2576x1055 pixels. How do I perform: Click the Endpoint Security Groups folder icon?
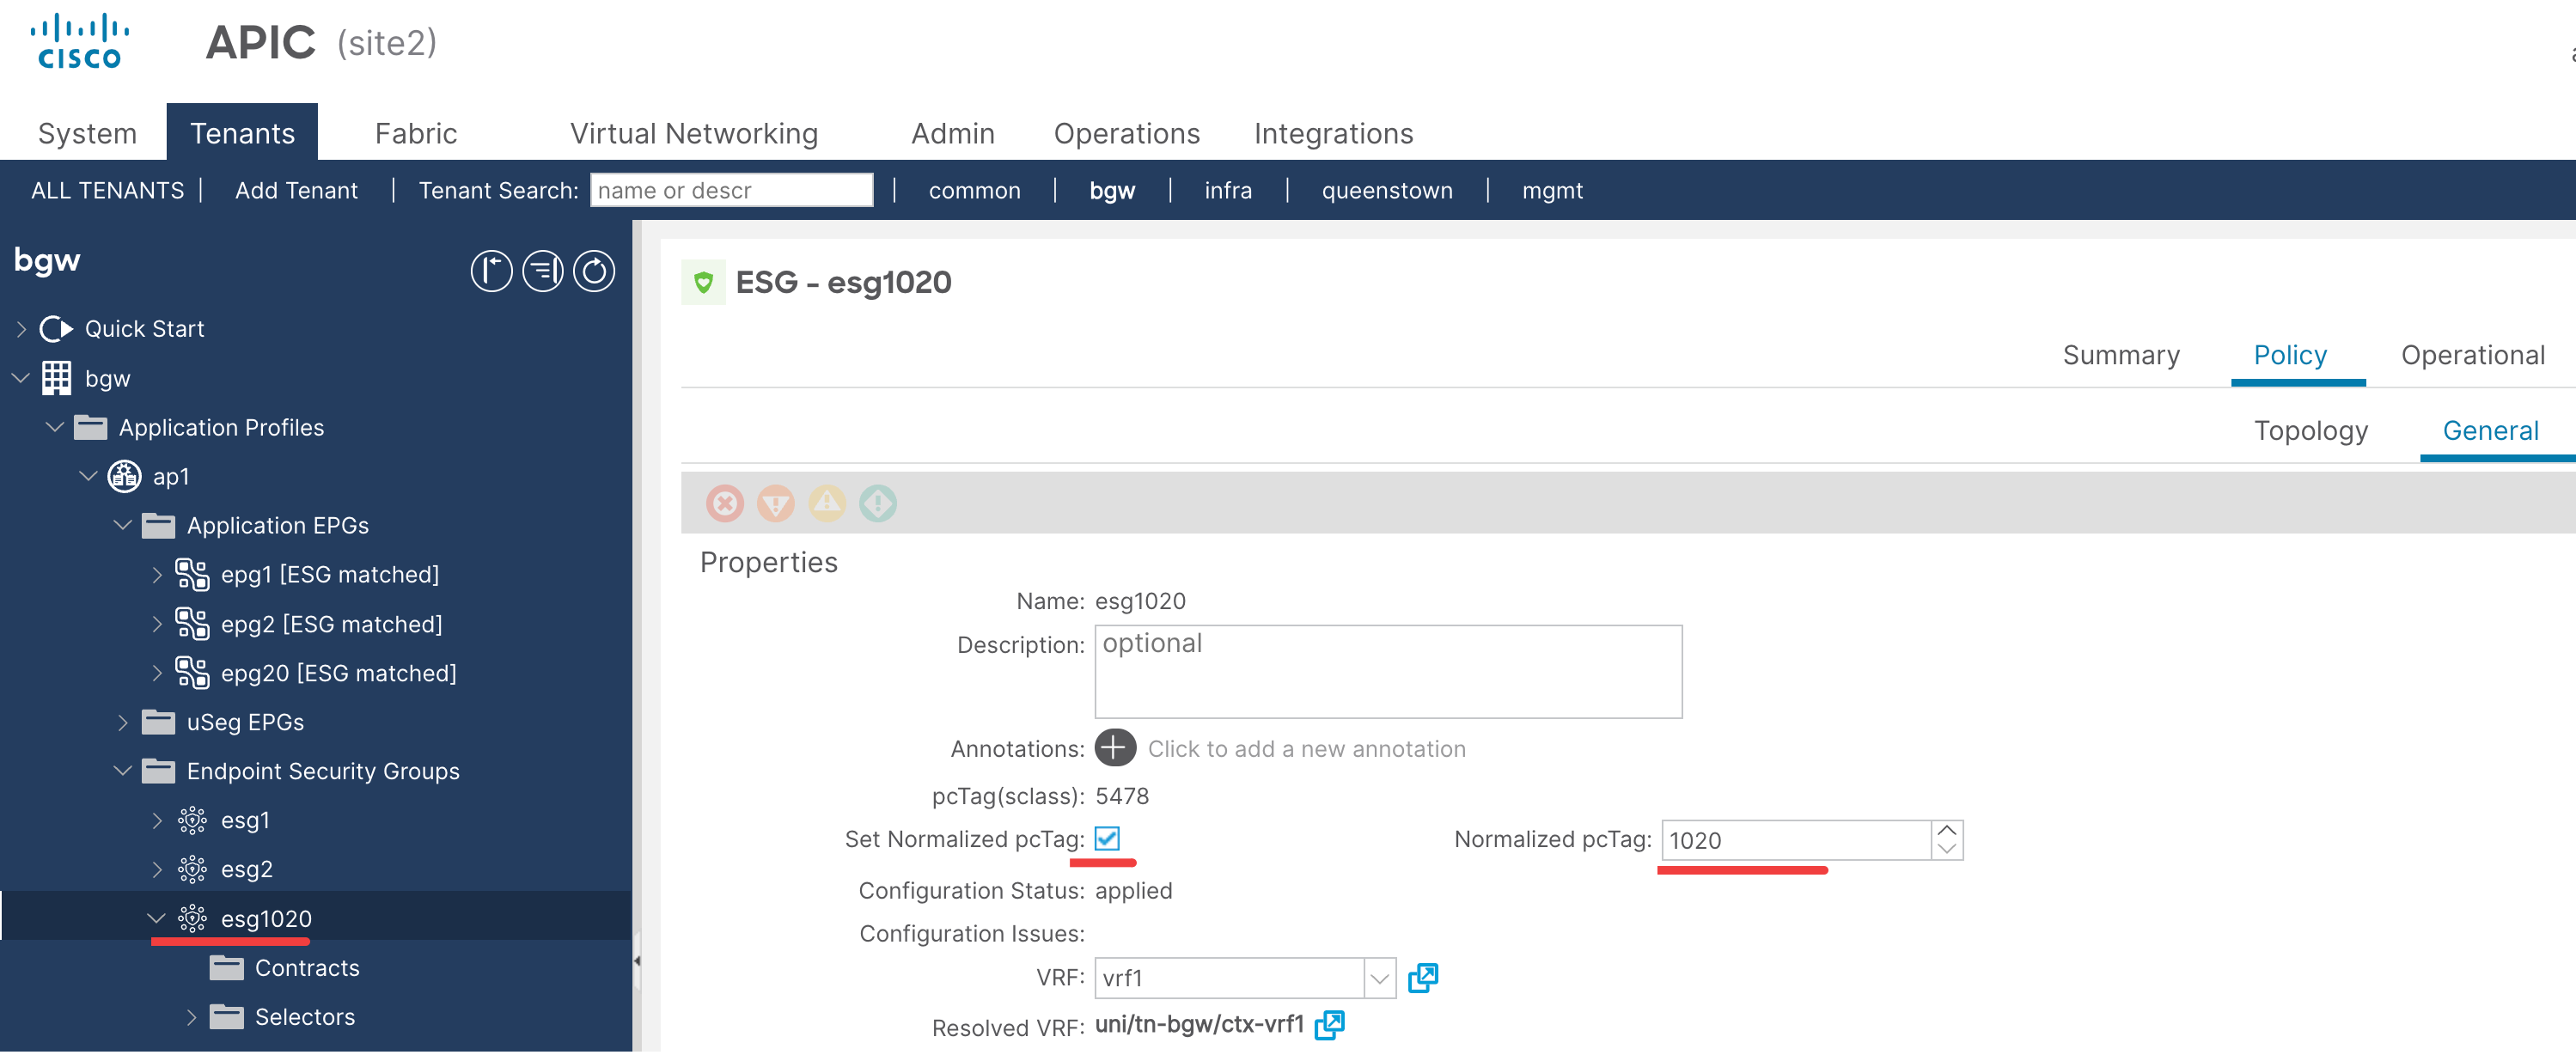[158, 771]
